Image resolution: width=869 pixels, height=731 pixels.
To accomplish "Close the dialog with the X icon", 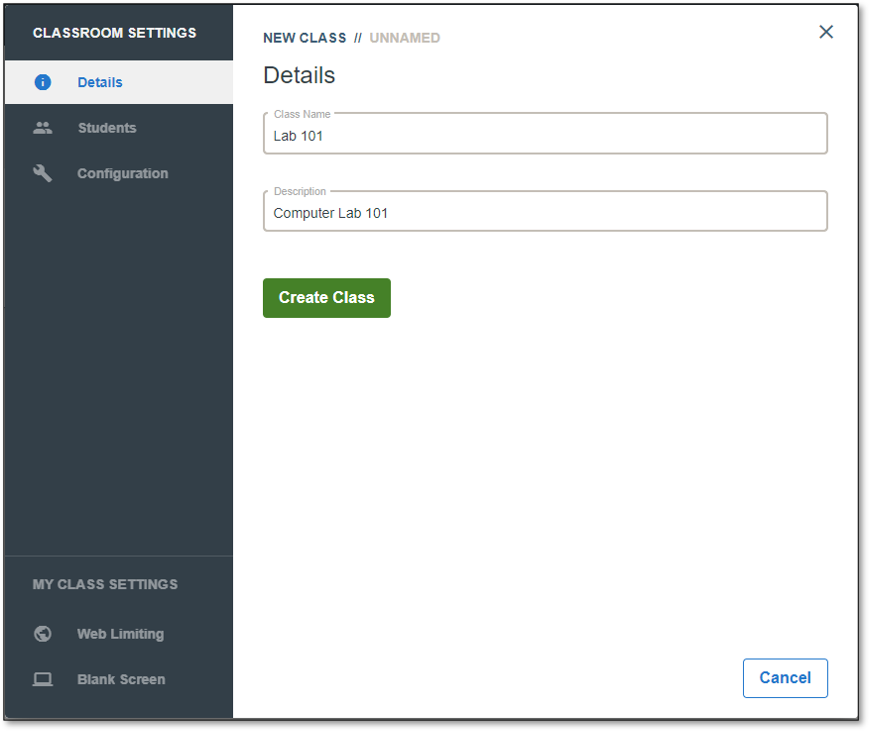I will pos(826,32).
